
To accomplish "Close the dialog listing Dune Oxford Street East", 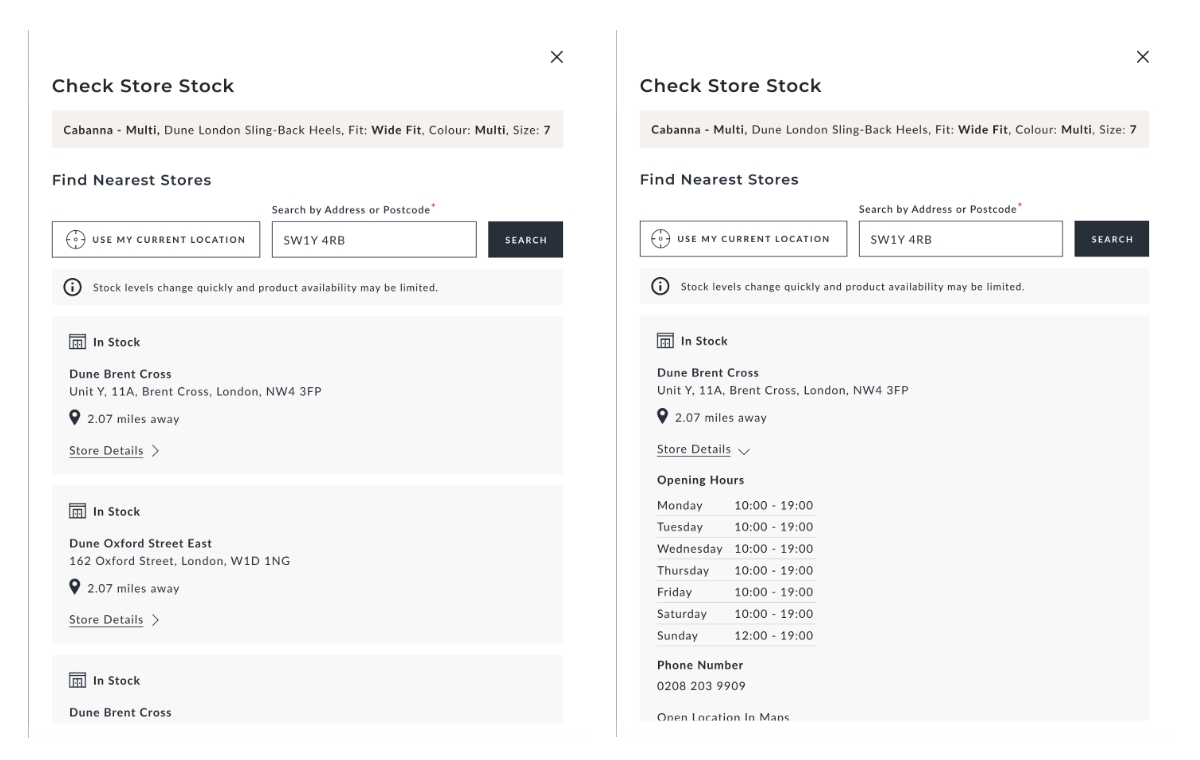I will (x=557, y=57).
